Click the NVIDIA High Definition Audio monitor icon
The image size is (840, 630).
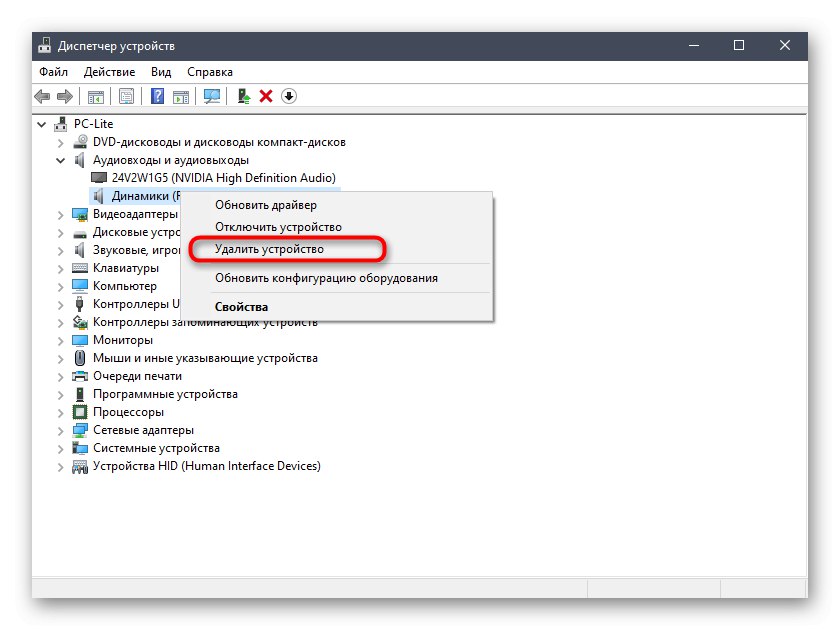pos(99,178)
